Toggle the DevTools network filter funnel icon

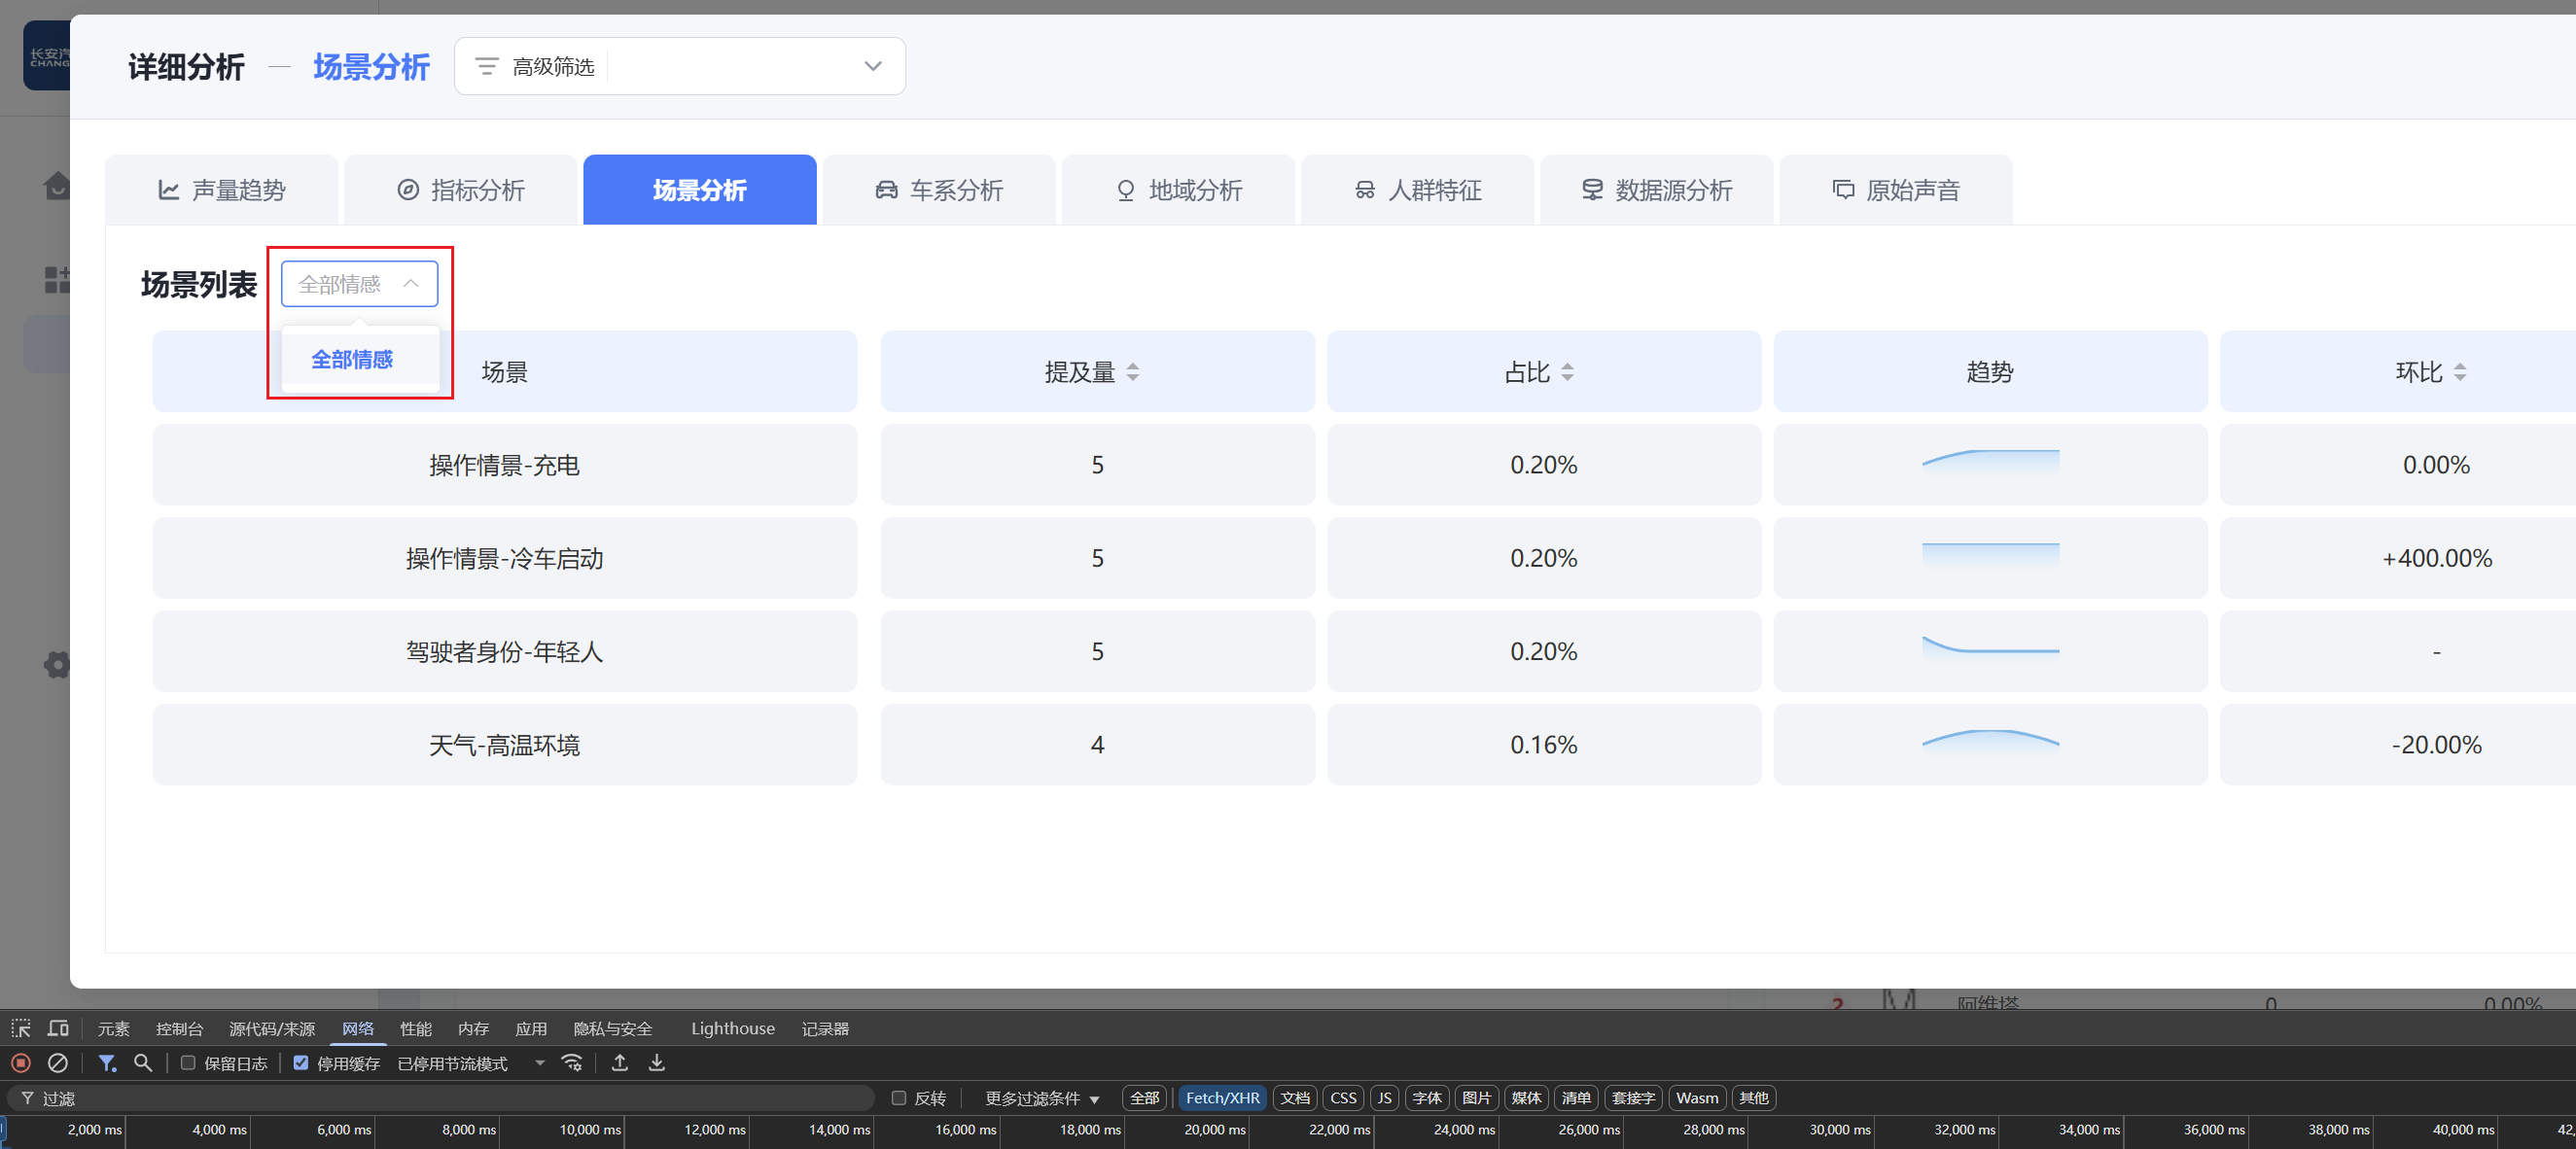tap(106, 1063)
